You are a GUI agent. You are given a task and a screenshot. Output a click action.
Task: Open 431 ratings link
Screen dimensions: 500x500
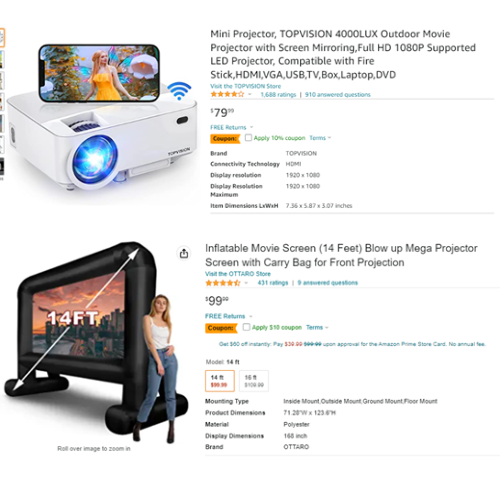pyautogui.click(x=273, y=283)
